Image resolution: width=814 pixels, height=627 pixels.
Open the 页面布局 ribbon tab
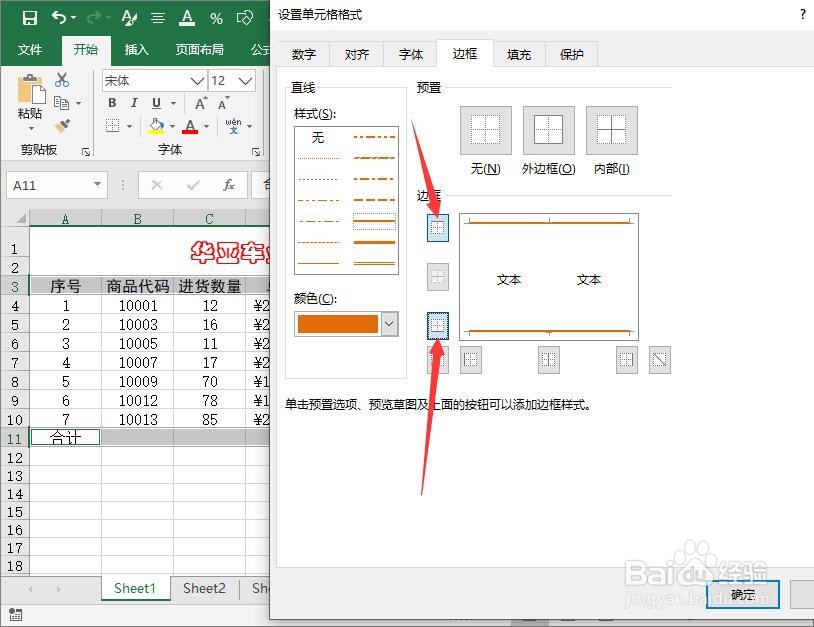tap(200, 50)
